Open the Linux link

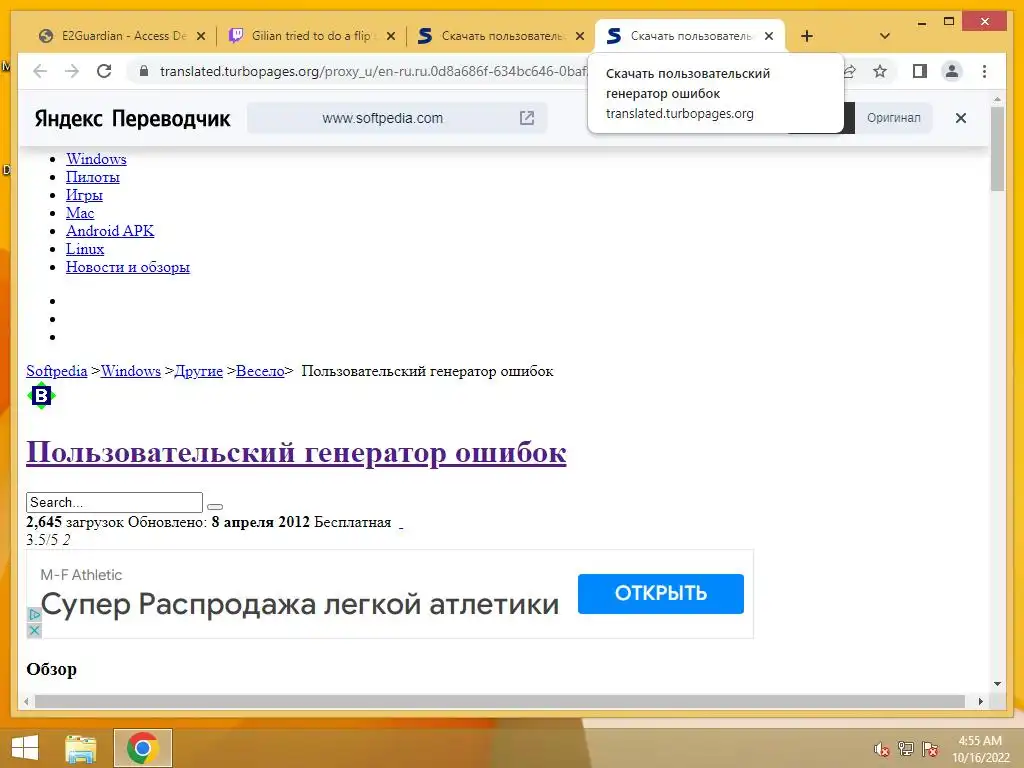point(85,249)
